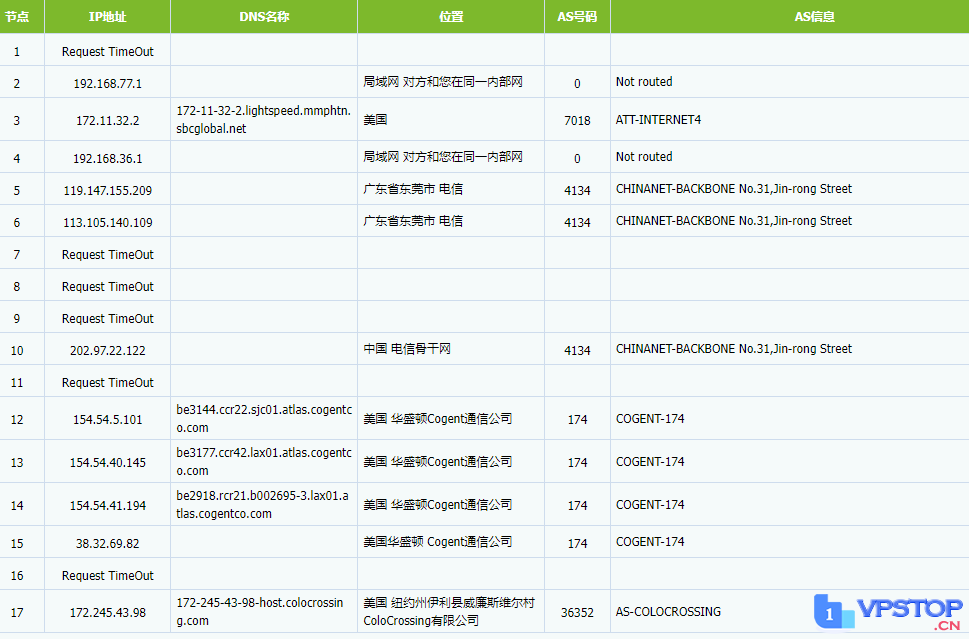The height and width of the screenshot is (639, 969).
Task: Select IP address 192.168.36.1
Action: click(108, 159)
